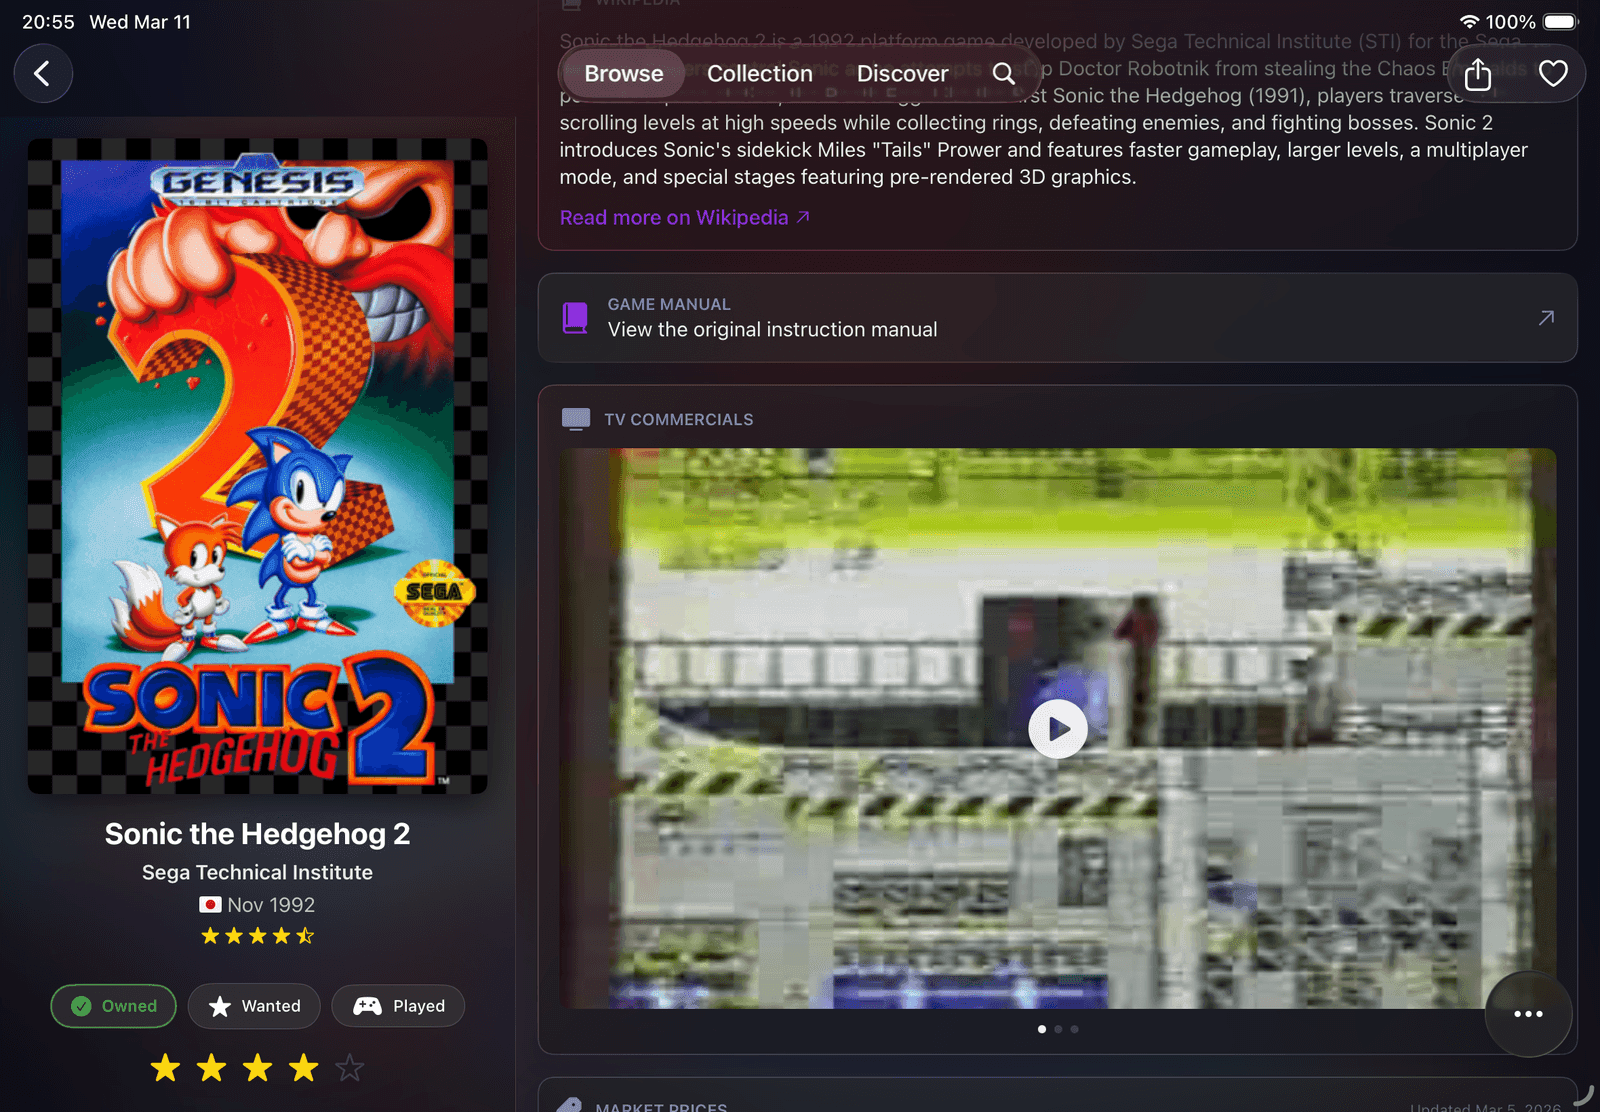Open the three-dot more options button
The image size is (1600, 1112).
[x=1528, y=1014]
